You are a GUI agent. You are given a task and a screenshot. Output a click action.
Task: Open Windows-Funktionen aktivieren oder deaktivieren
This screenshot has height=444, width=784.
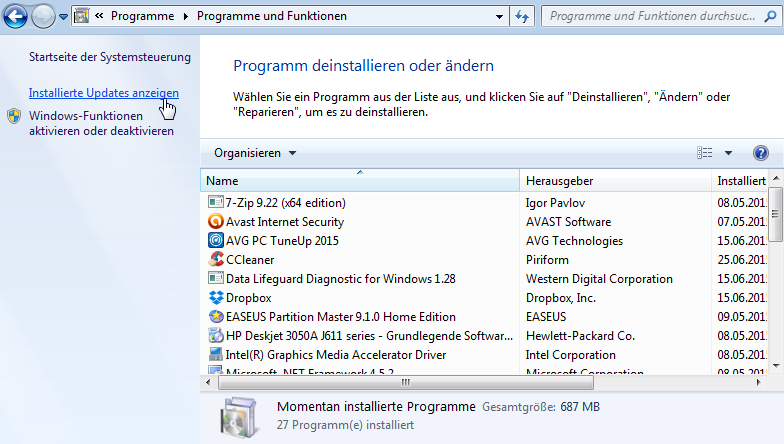point(102,124)
